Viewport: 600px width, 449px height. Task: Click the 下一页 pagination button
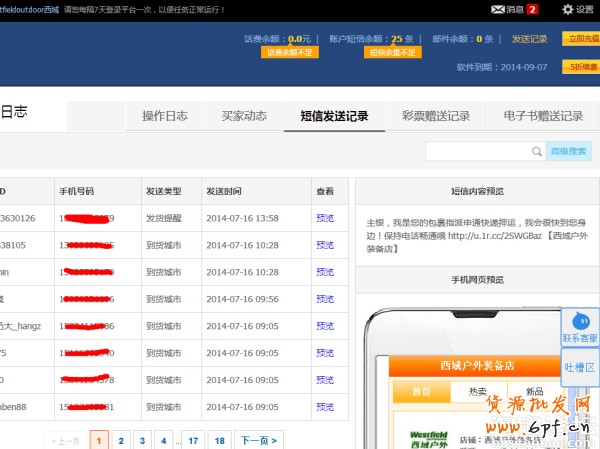coord(259,440)
